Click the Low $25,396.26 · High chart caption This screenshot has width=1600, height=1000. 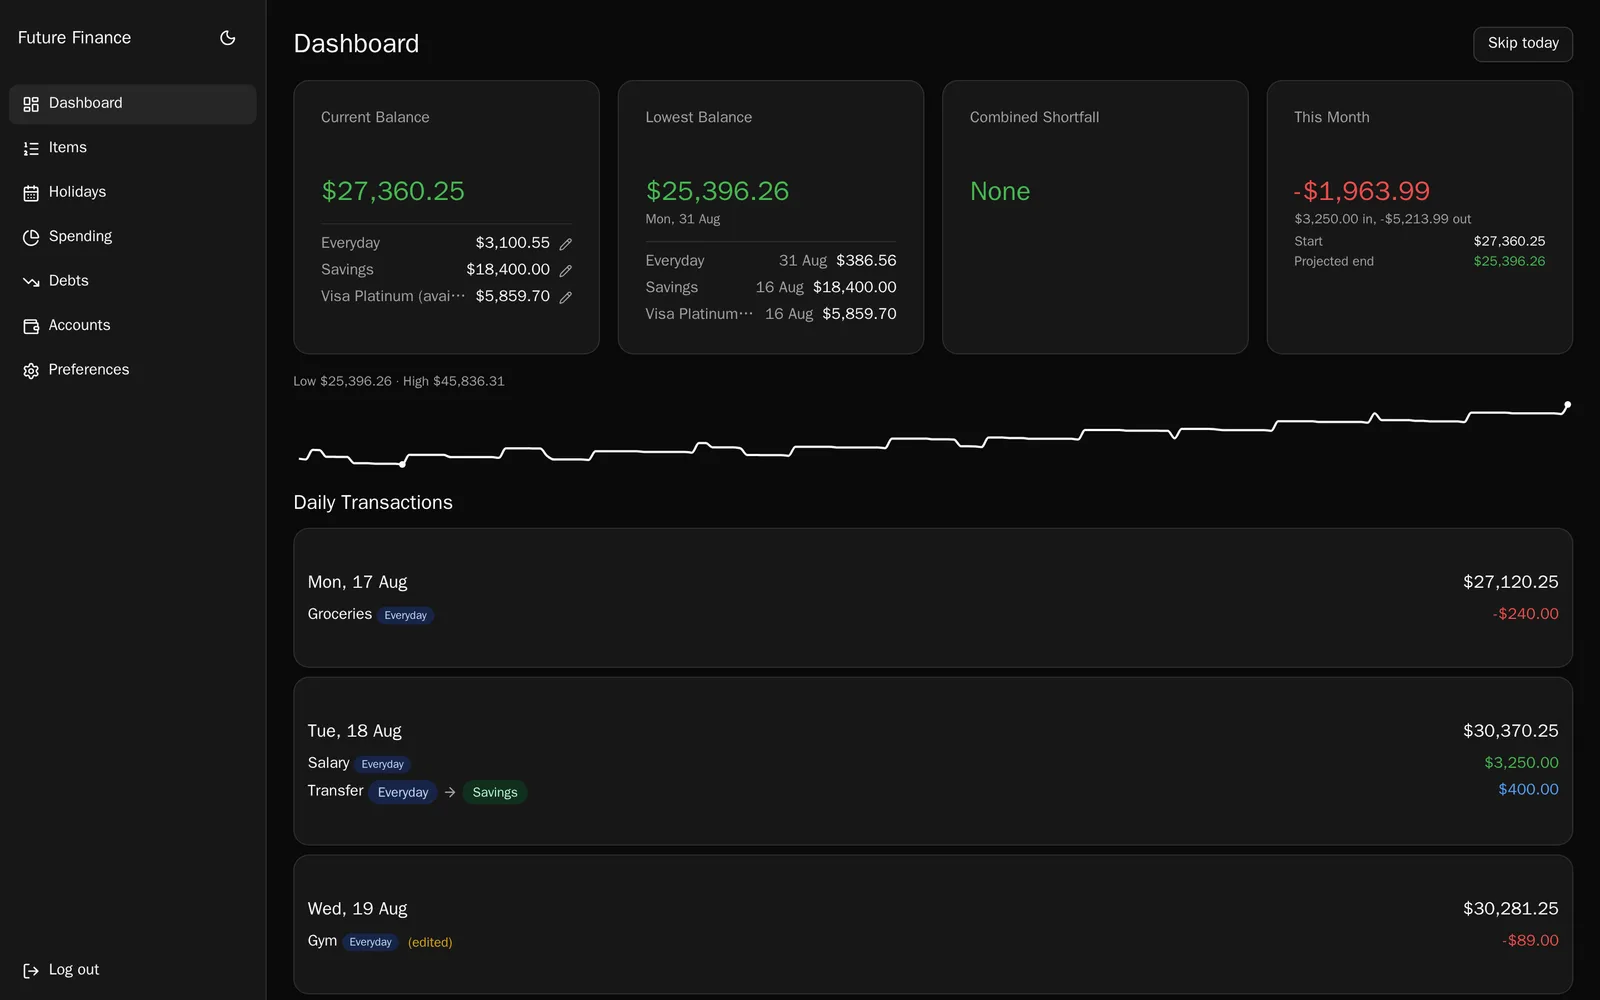[399, 381]
